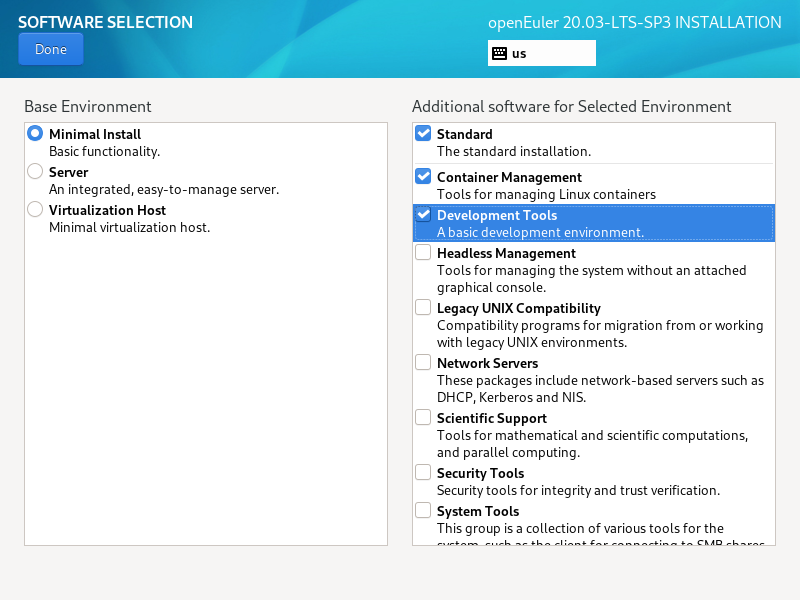This screenshot has height=600, width=800.
Task: Click the 'Headless Management' label
Action: tap(506, 254)
